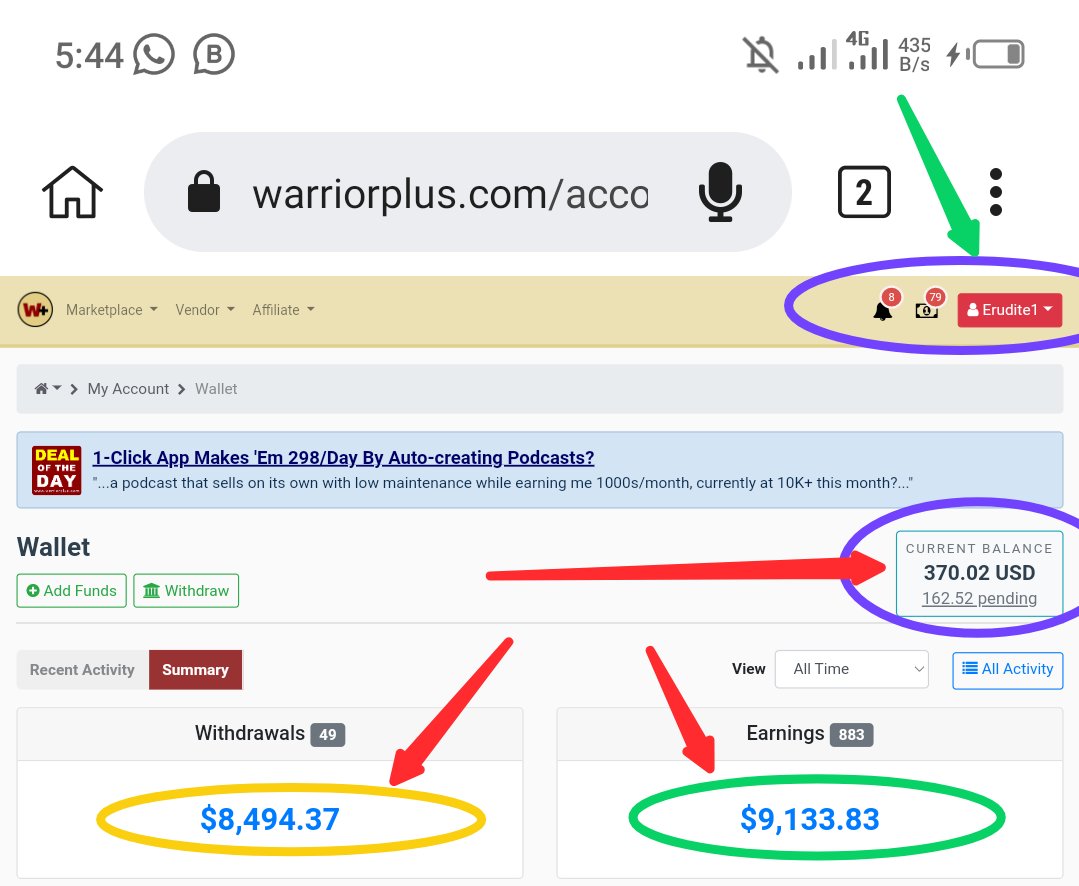This screenshot has height=886, width=1079.
Task: Tap the padlock site security icon
Action: tap(204, 192)
